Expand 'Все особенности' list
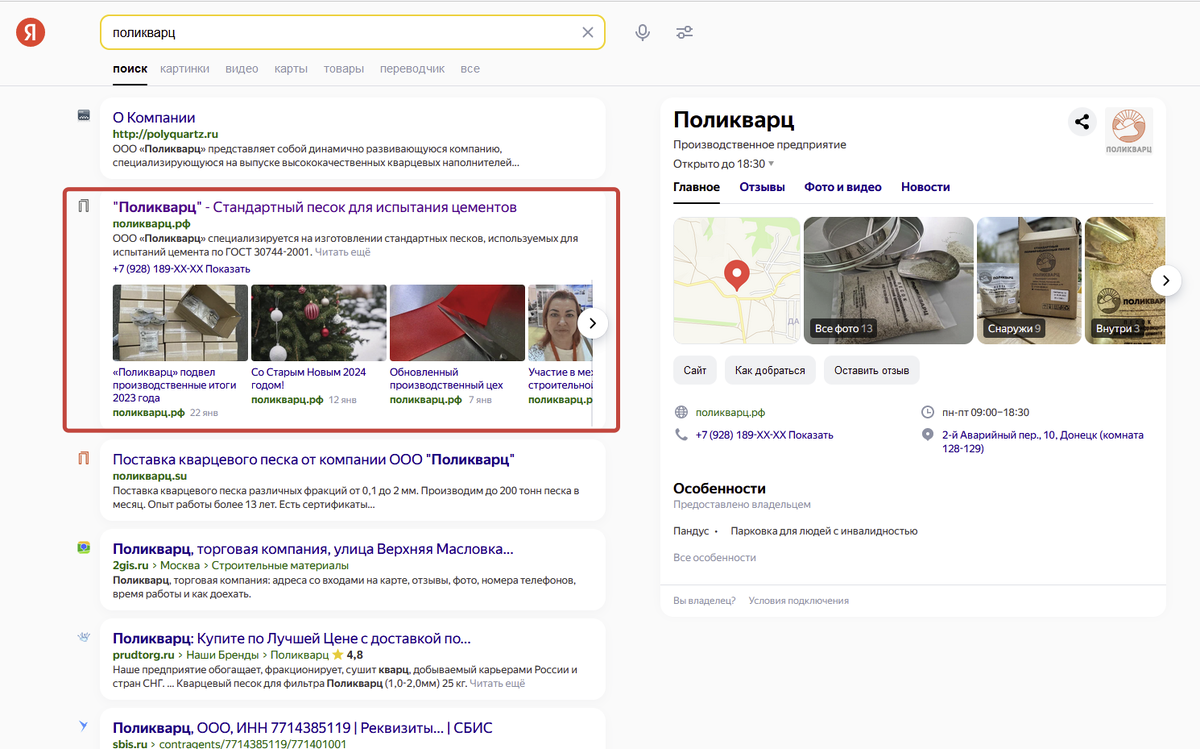The height and width of the screenshot is (749, 1200). [715, 557]
